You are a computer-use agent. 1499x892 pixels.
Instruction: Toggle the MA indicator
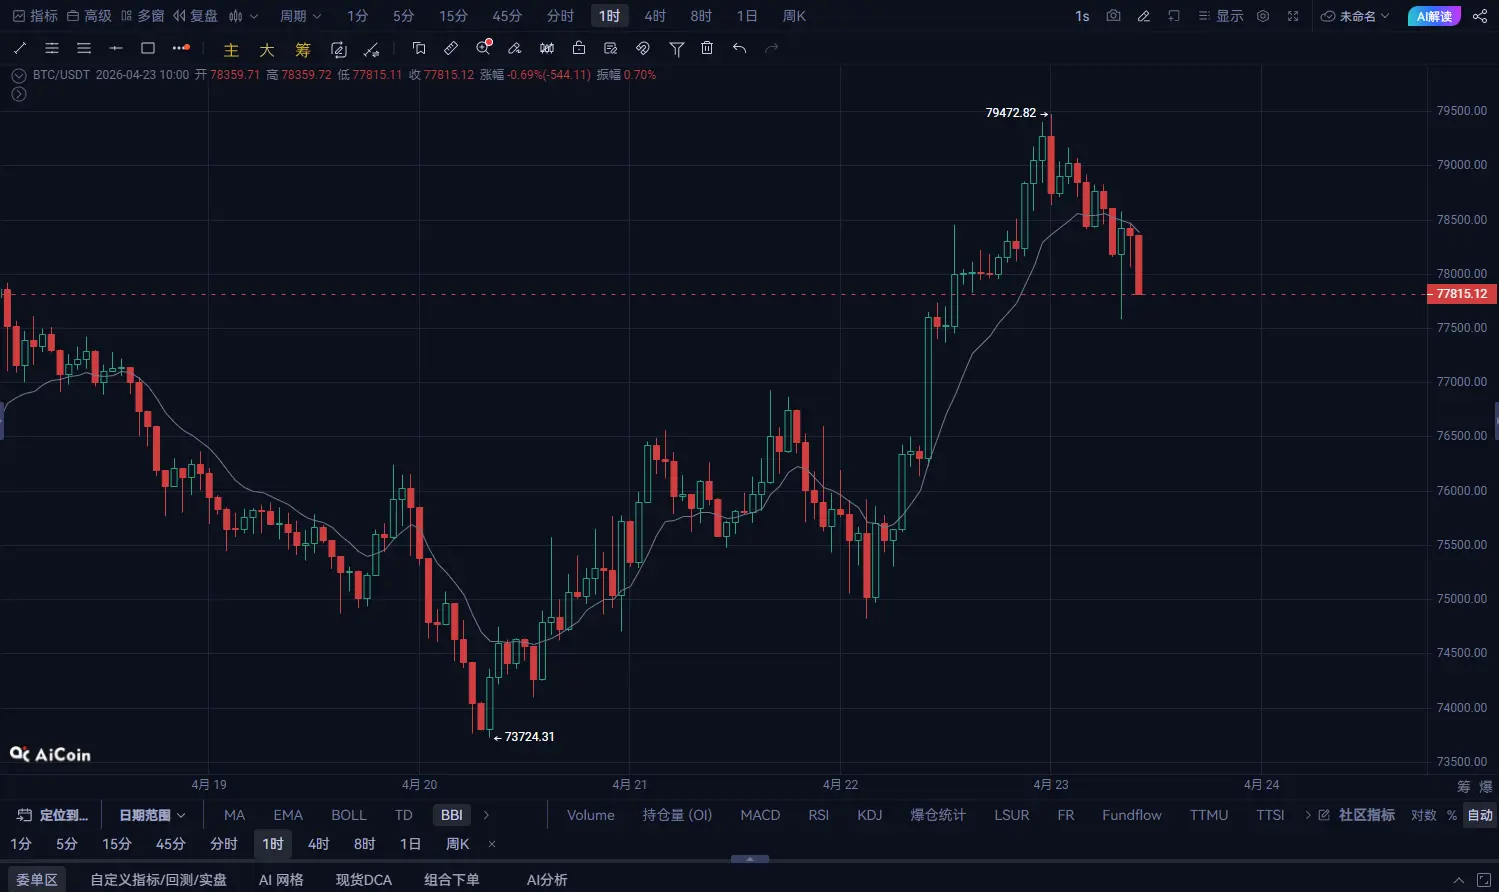click(x=234, y=815)
